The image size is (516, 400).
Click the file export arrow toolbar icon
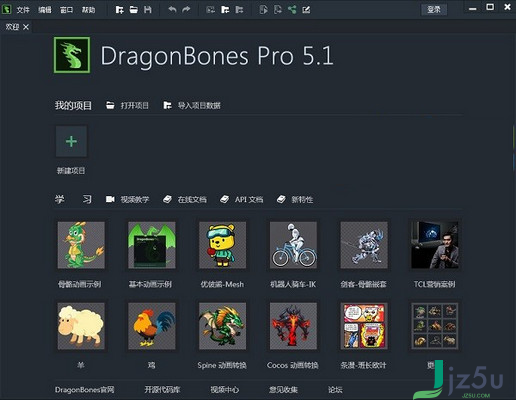pos(278,10)
